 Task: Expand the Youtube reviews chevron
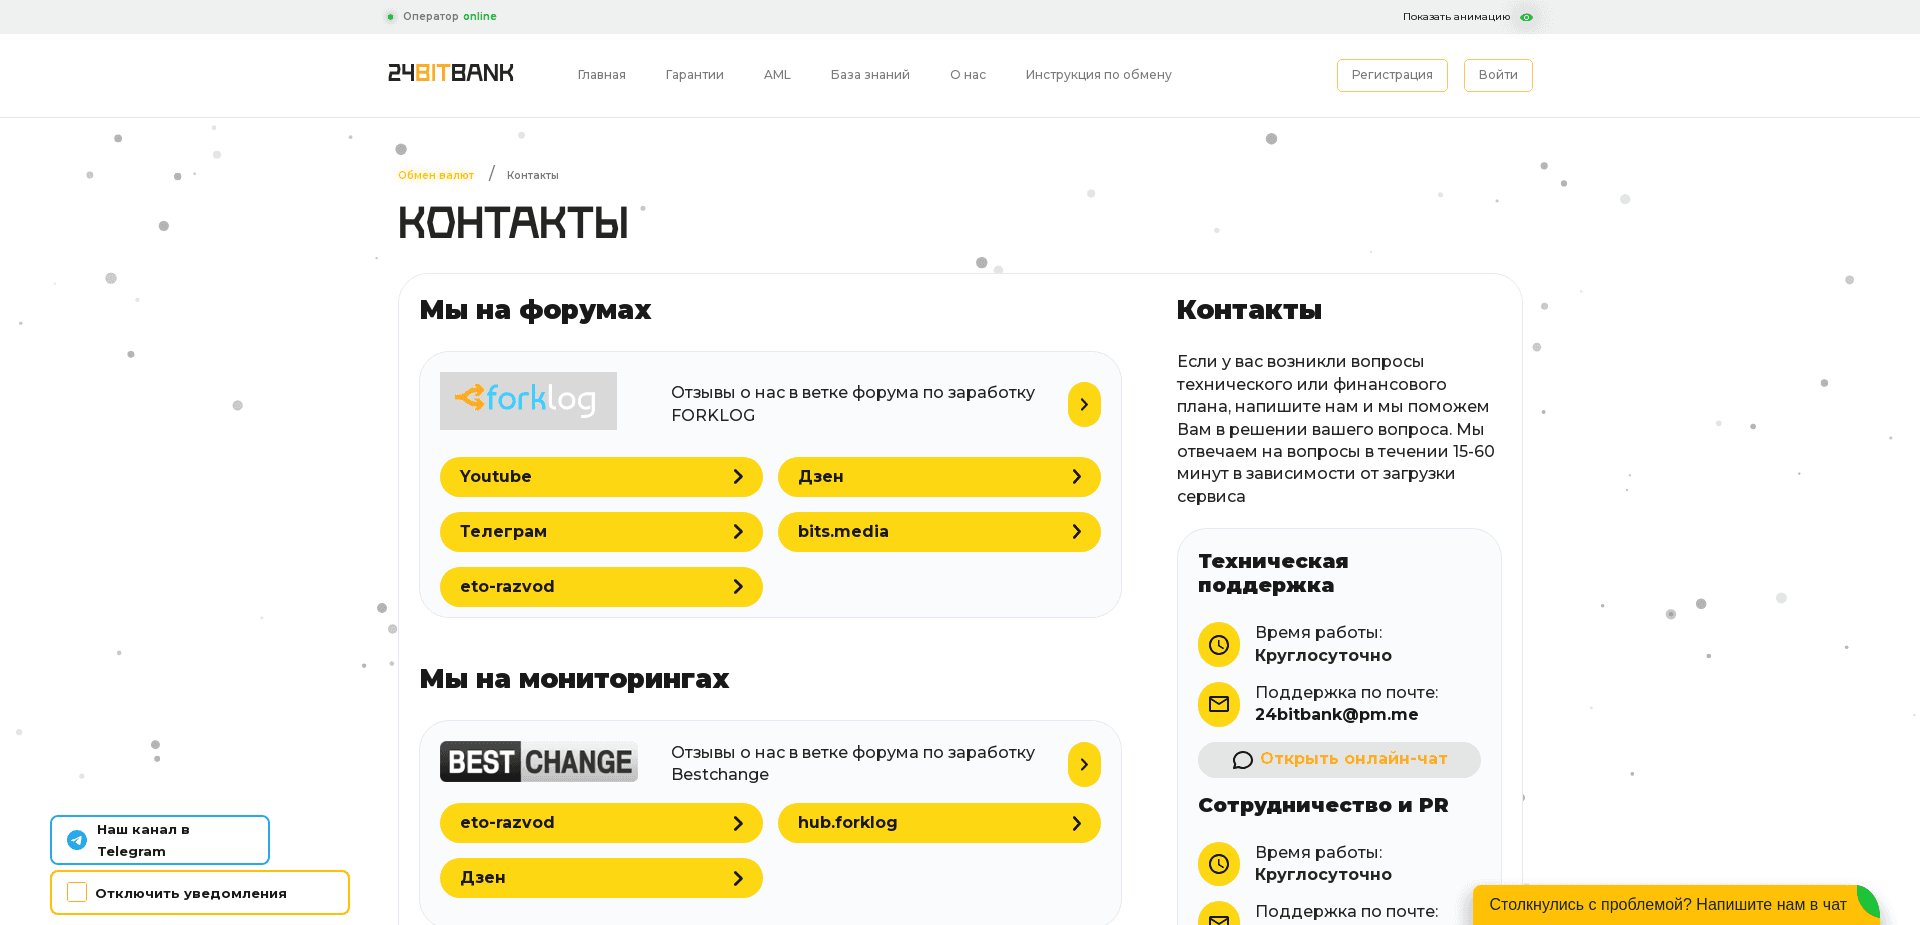point(739,477)
